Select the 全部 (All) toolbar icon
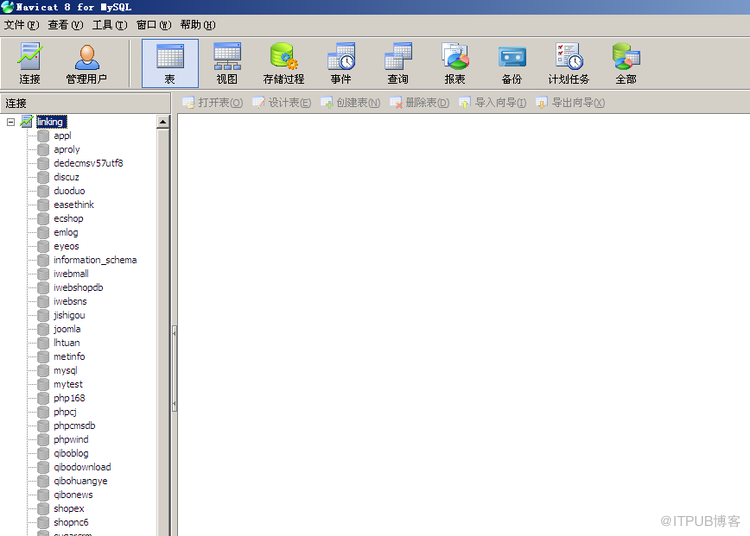The height and width of the screenshot is (536, 750). point(626,63)
